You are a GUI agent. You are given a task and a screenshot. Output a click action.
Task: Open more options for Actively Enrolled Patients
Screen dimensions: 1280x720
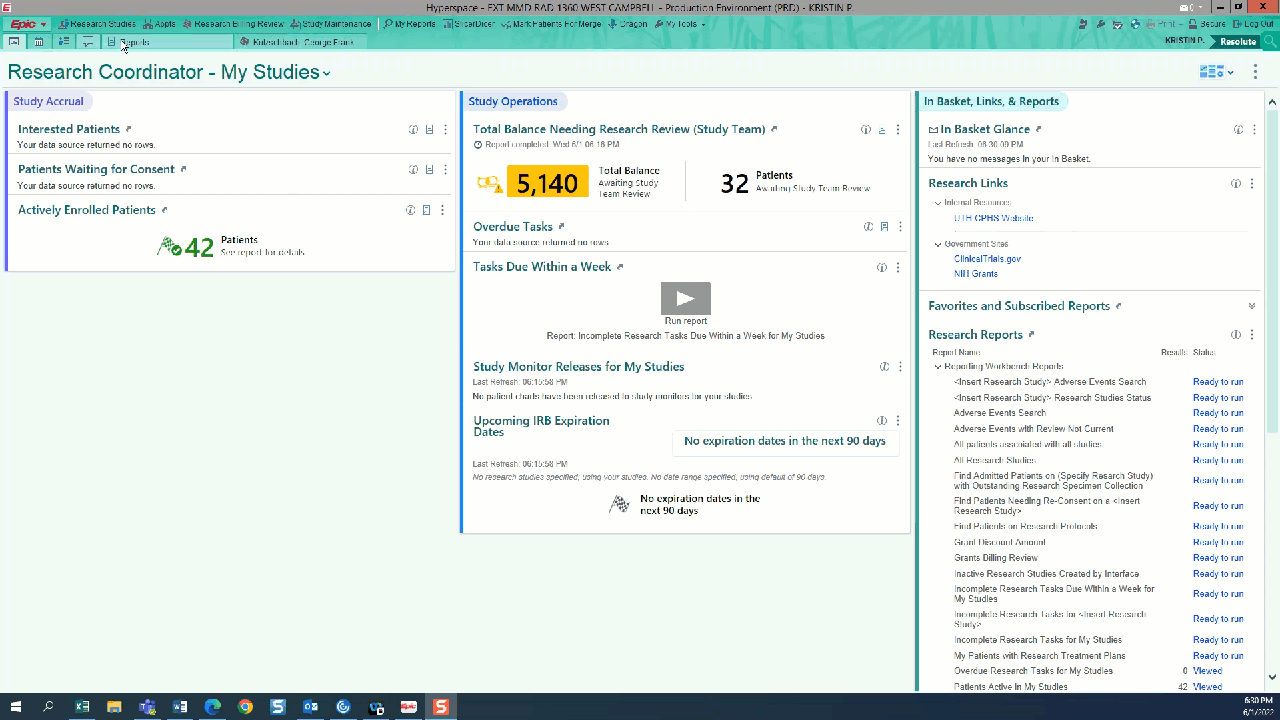click(443, 210)
